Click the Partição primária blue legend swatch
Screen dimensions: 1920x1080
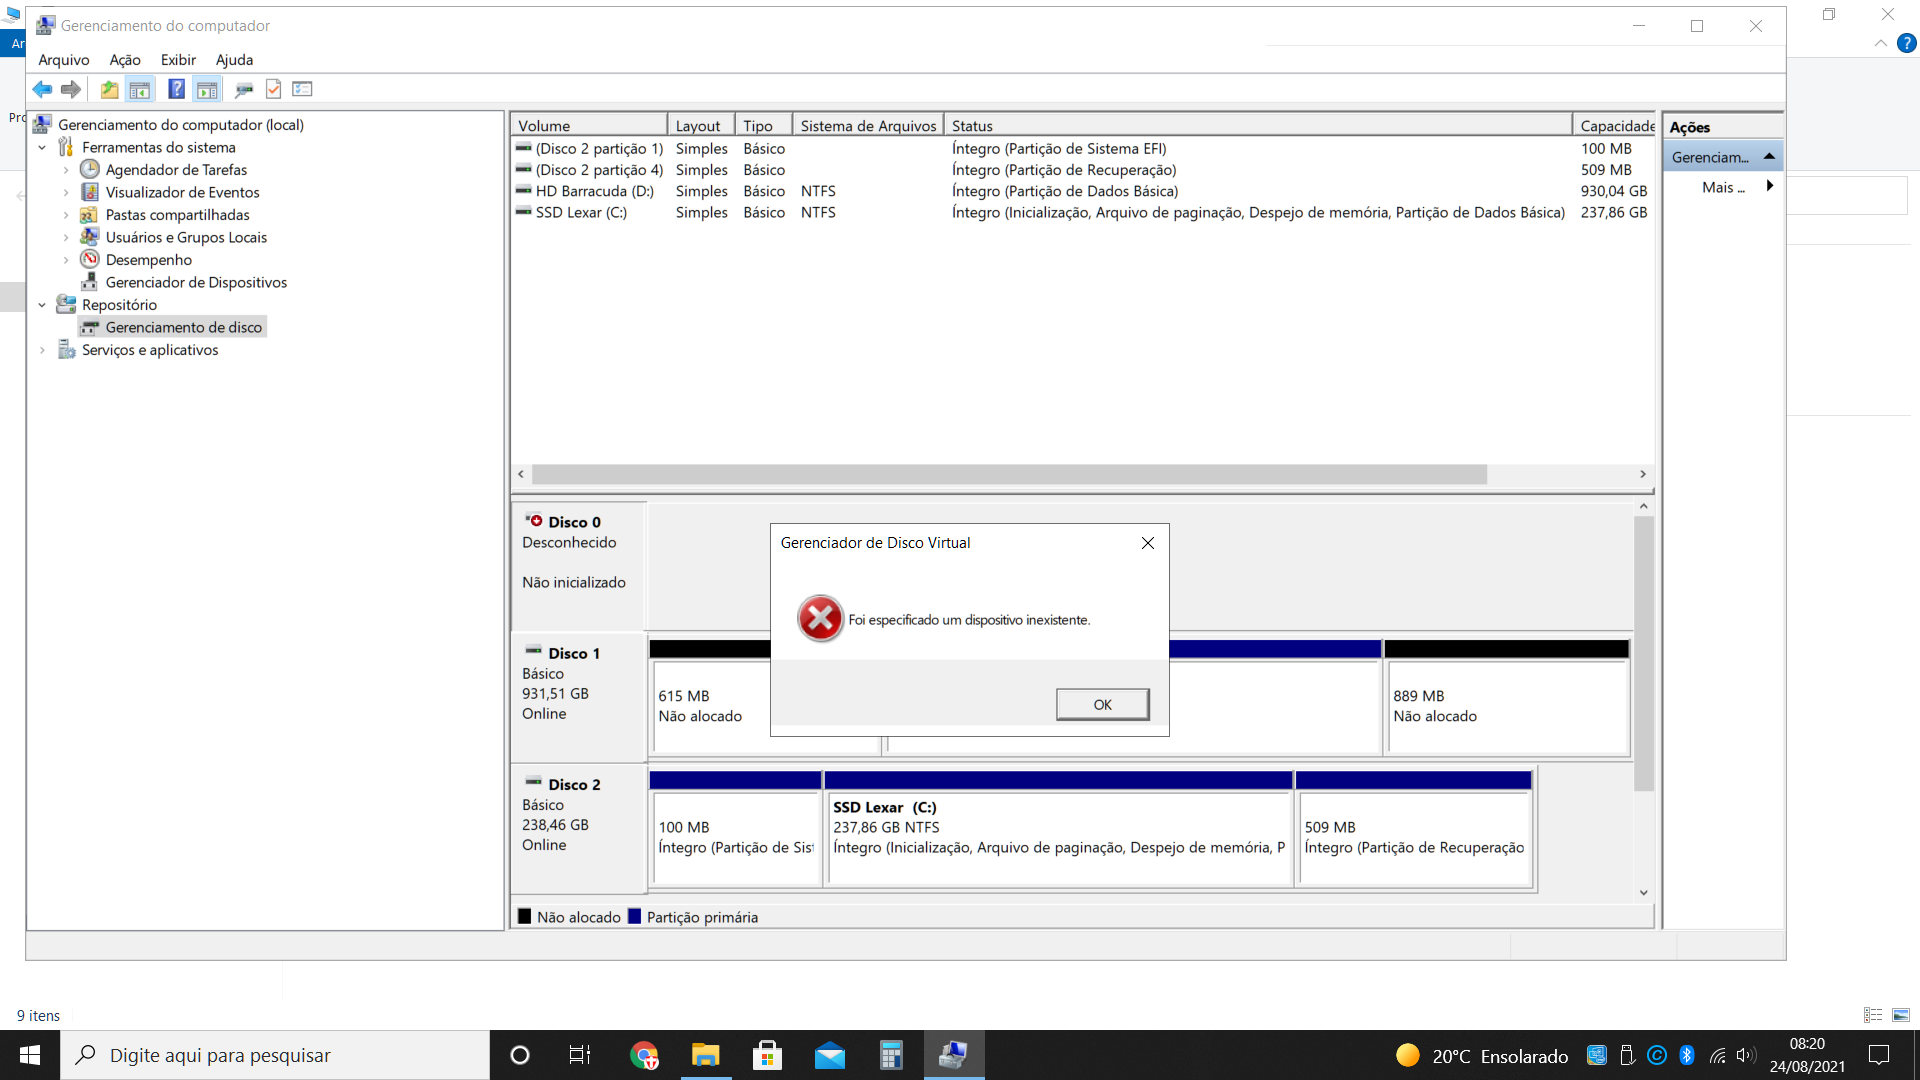634,916
